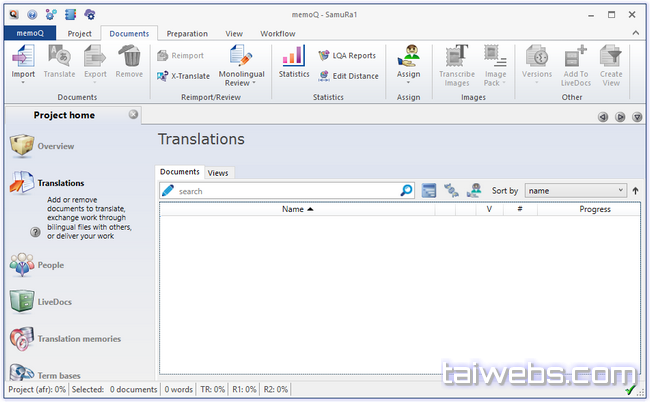Image resolution: width=650 pixels, height=402 pixels.
Task: Switch to the Views tab
Action: [218, 173]
